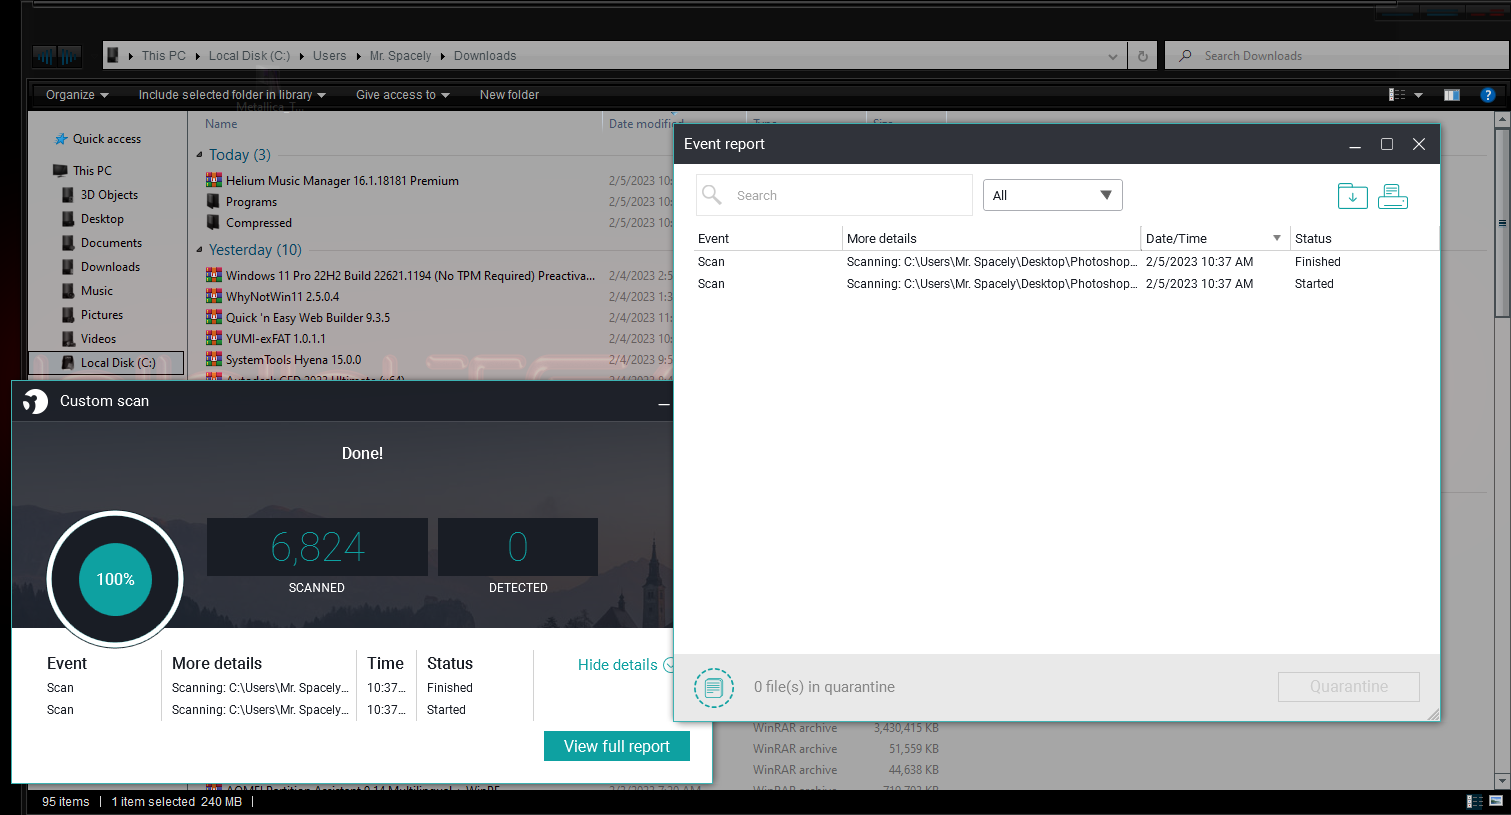Click the Compressed folder icon in file list
This screenshot has width=1511, height=815.
pyautogui.click(x=213, y=223)
